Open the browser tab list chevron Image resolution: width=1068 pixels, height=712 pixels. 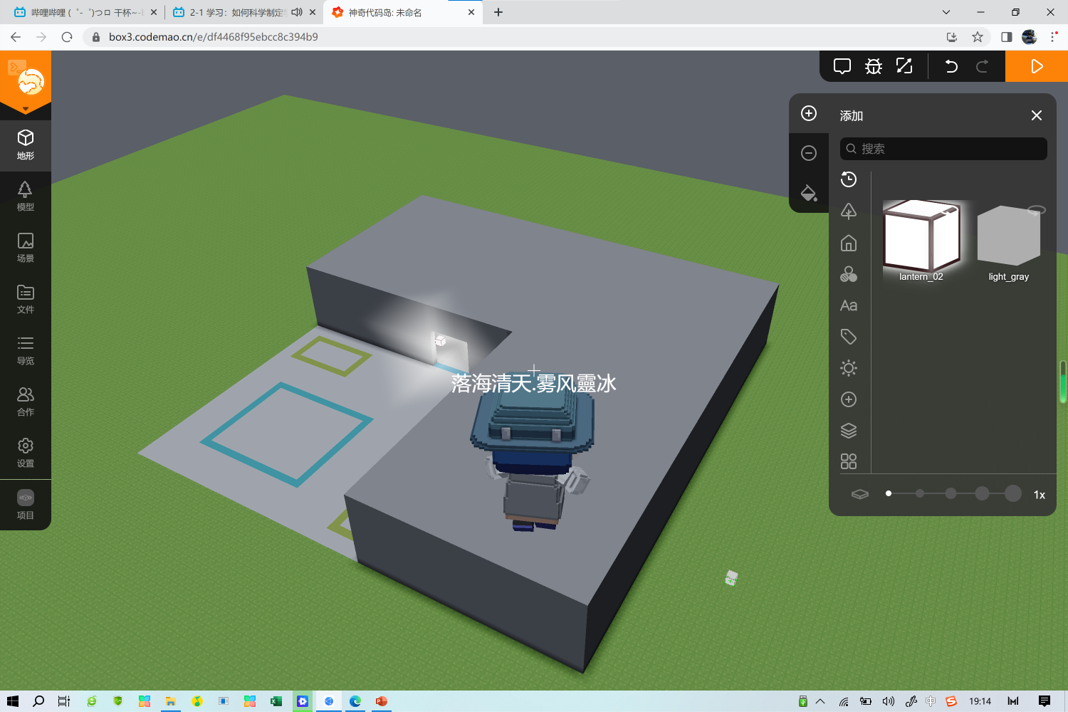pyautogui.click(x=946, y=12)
